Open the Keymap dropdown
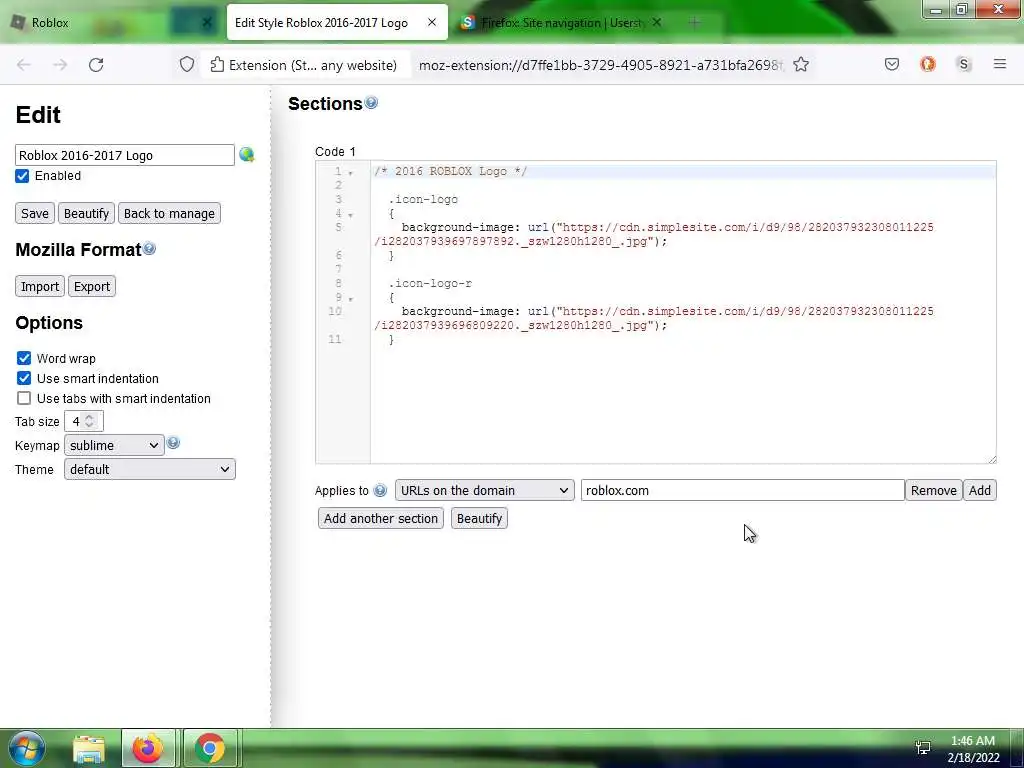Screen dimensions: 1024x768 (x=114, y=445)
